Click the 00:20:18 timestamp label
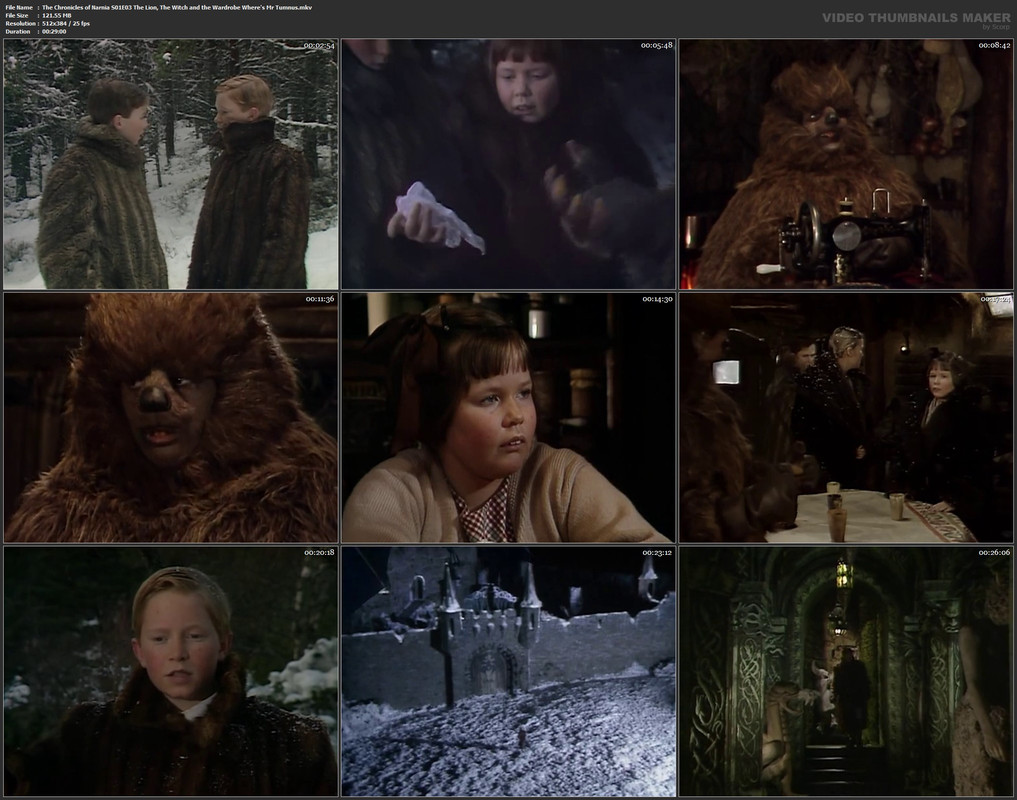Image resolution: width=1017 pixels, height=800 pixels. pyautogui.click(x=319, y=552)
